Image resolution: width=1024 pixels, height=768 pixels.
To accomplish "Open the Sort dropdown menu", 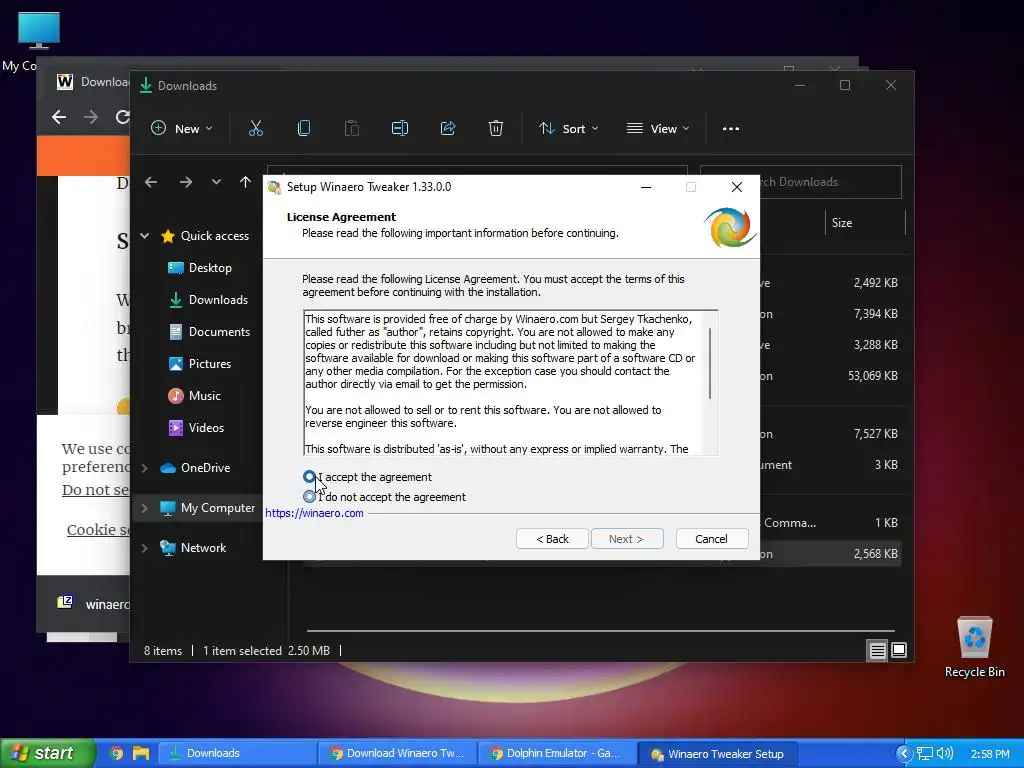I will click(568, 129).
